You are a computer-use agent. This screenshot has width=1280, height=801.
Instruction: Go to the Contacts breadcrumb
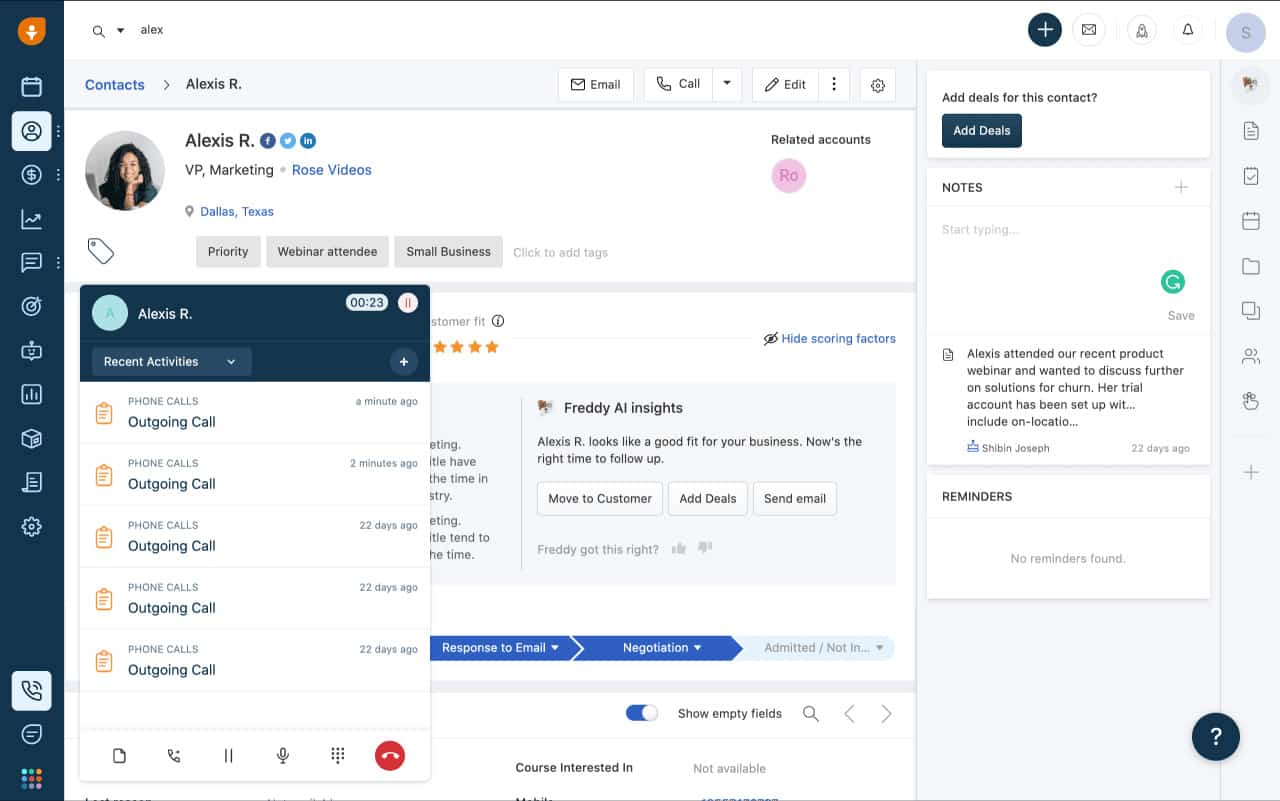pos(115,85)
